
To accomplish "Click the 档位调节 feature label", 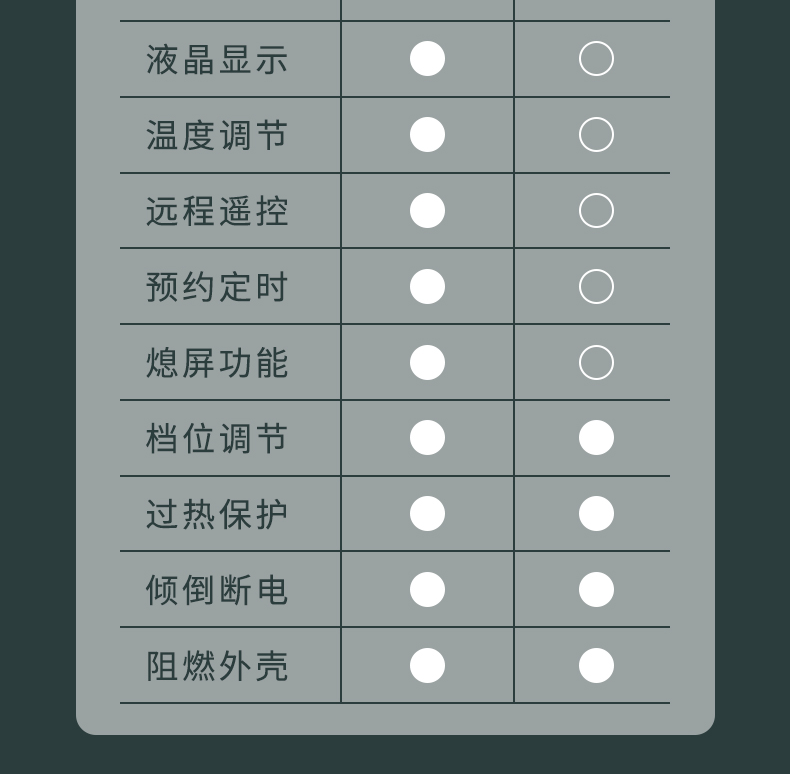I will point(217,439).
